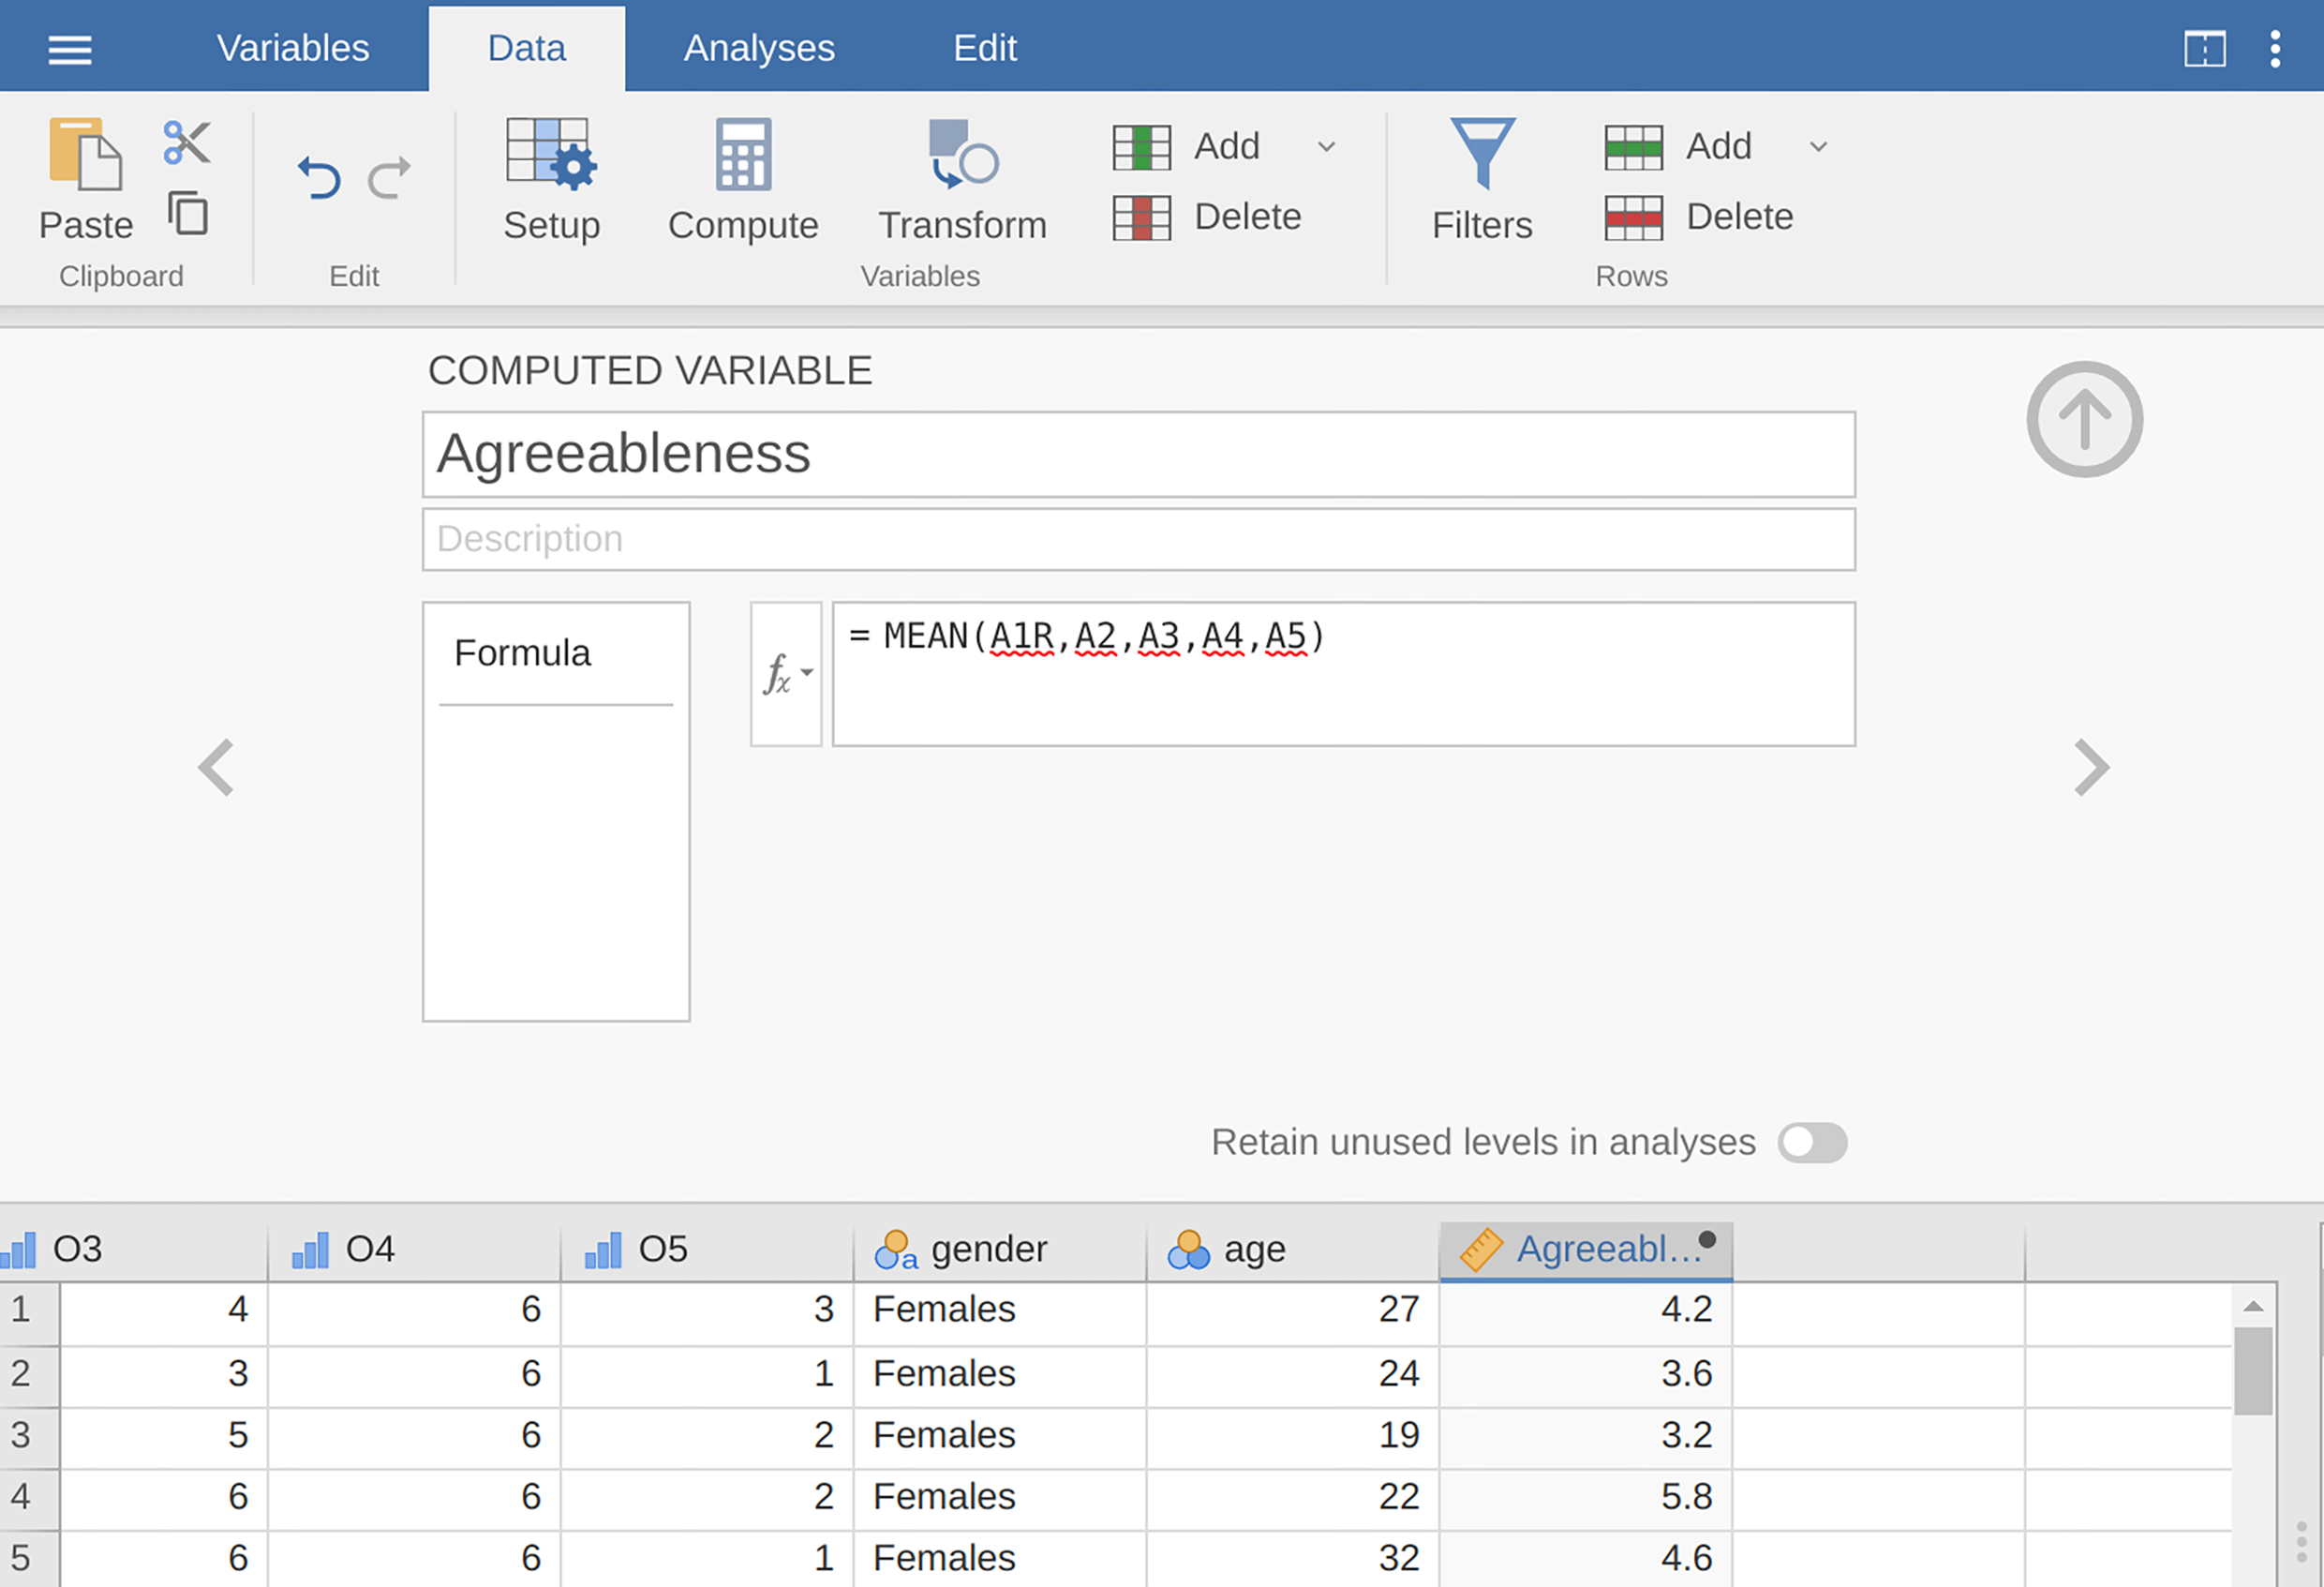Switch to the Variables tab
Viewport: 2324px width, 1587px height.
coord(293,48)
